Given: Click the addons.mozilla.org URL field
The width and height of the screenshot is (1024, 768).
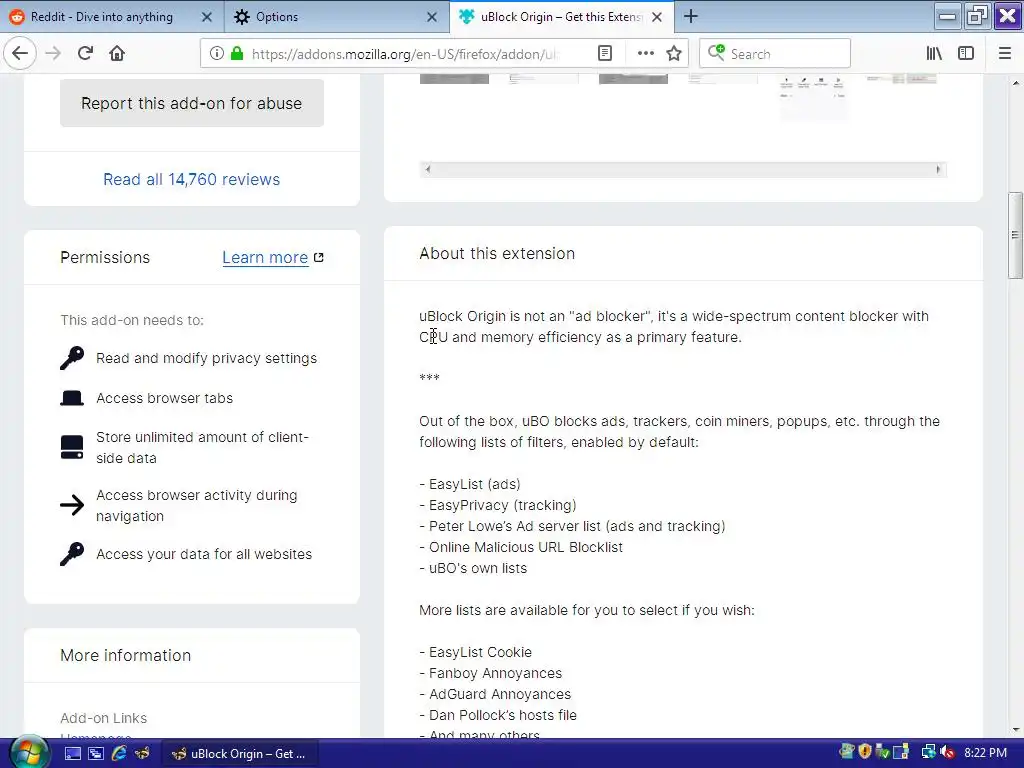Looking at the screenshot, I should click(405, 54).
